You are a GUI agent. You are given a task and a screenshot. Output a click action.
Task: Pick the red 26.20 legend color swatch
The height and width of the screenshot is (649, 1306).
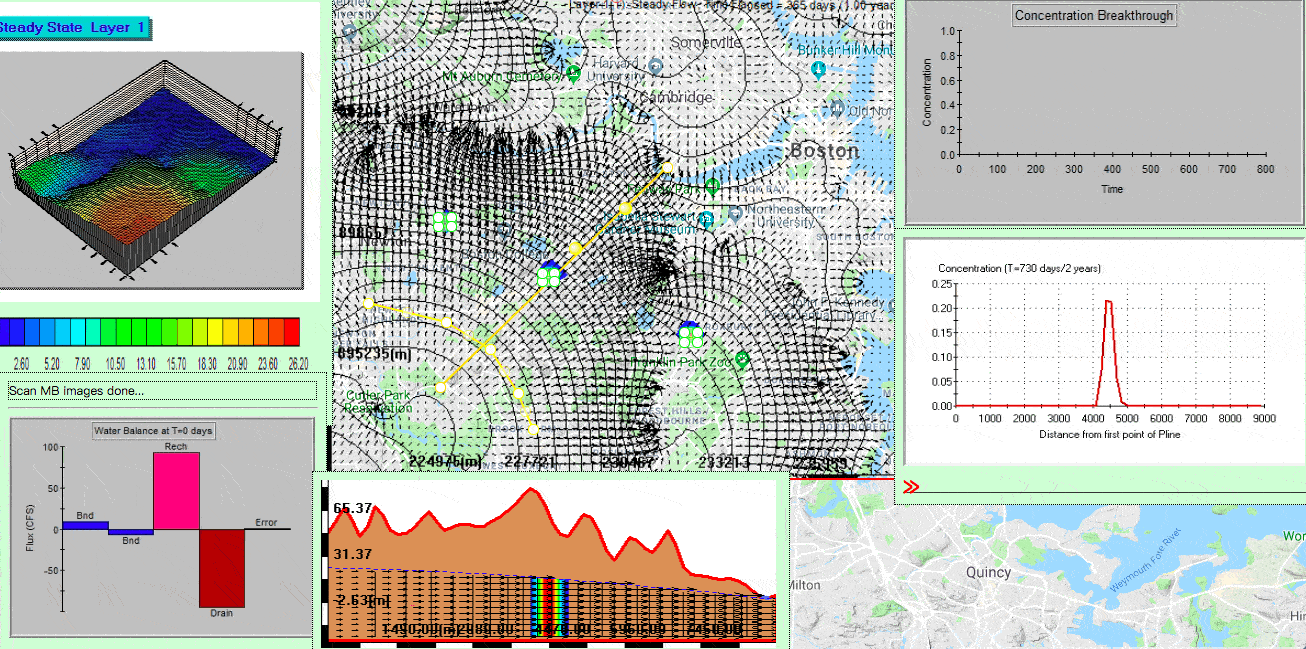pyautogui.click(x=292, y=330)
